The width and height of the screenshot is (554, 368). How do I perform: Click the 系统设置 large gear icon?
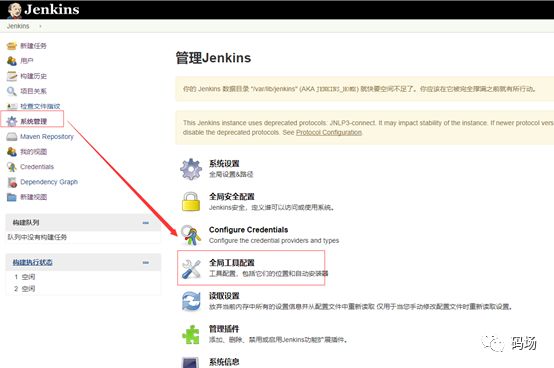tap(191, 169)
